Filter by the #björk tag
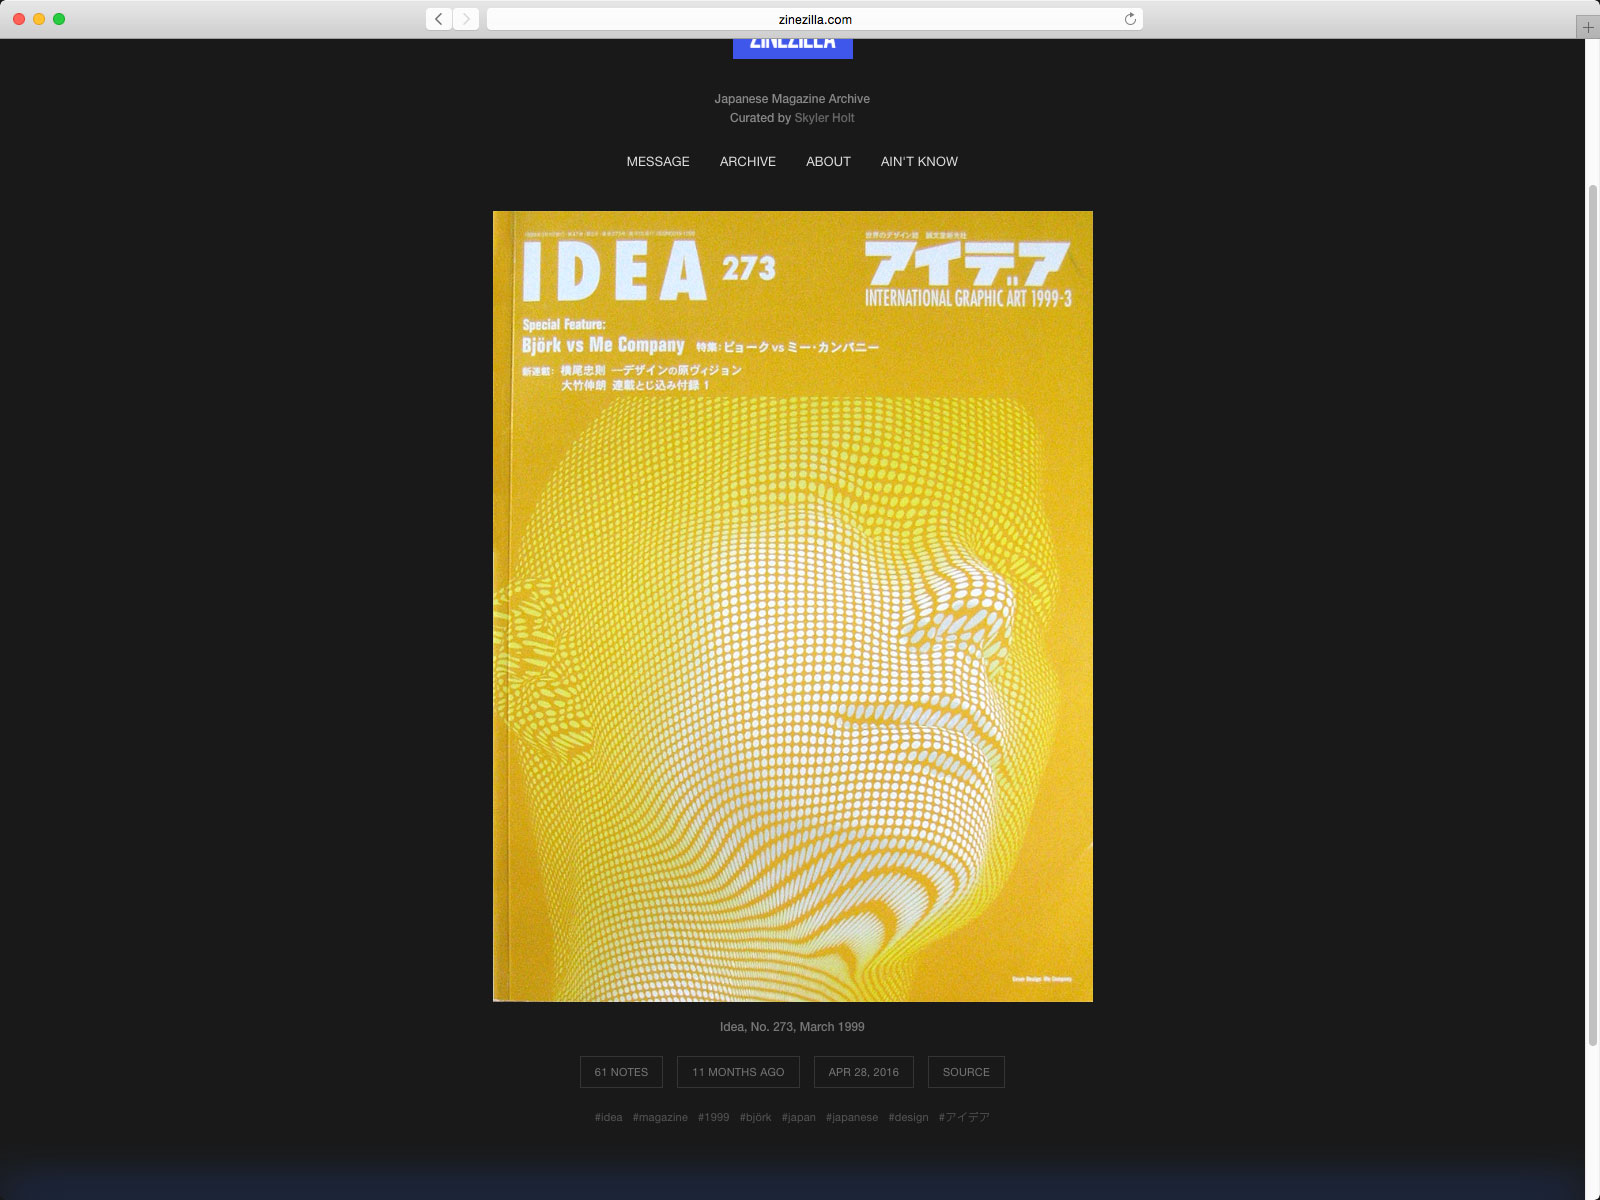Viewport: 1600px width, 1200px height. point(756,1117)
